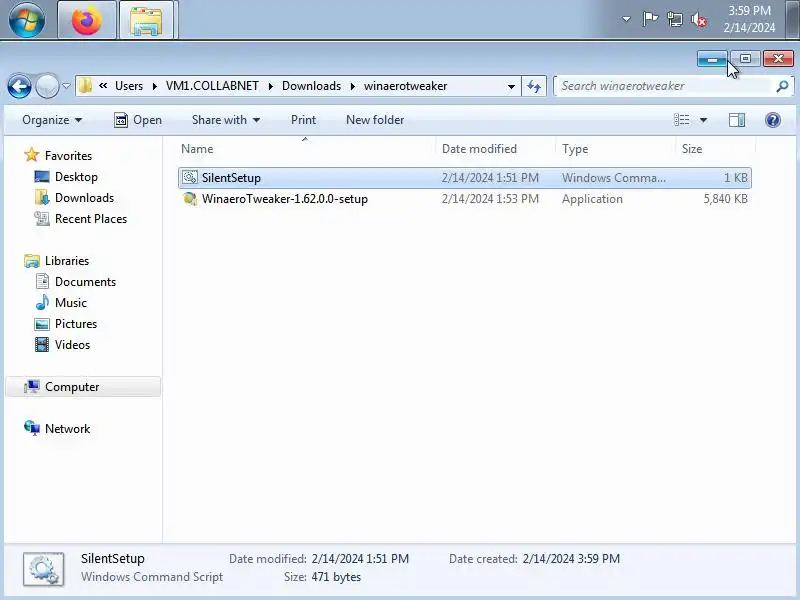Open the Organize menu
The height and width of the screenshot is (600, 800).
(x=52, y=120)
